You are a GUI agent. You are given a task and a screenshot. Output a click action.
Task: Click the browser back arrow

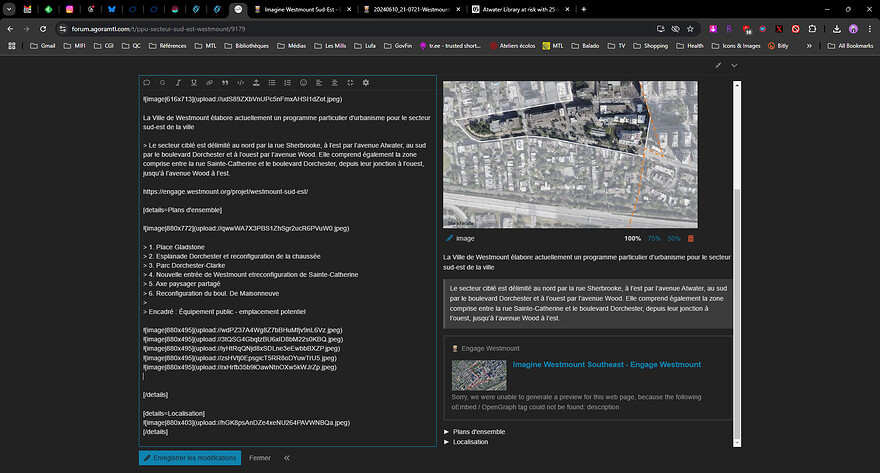[10, 29]
